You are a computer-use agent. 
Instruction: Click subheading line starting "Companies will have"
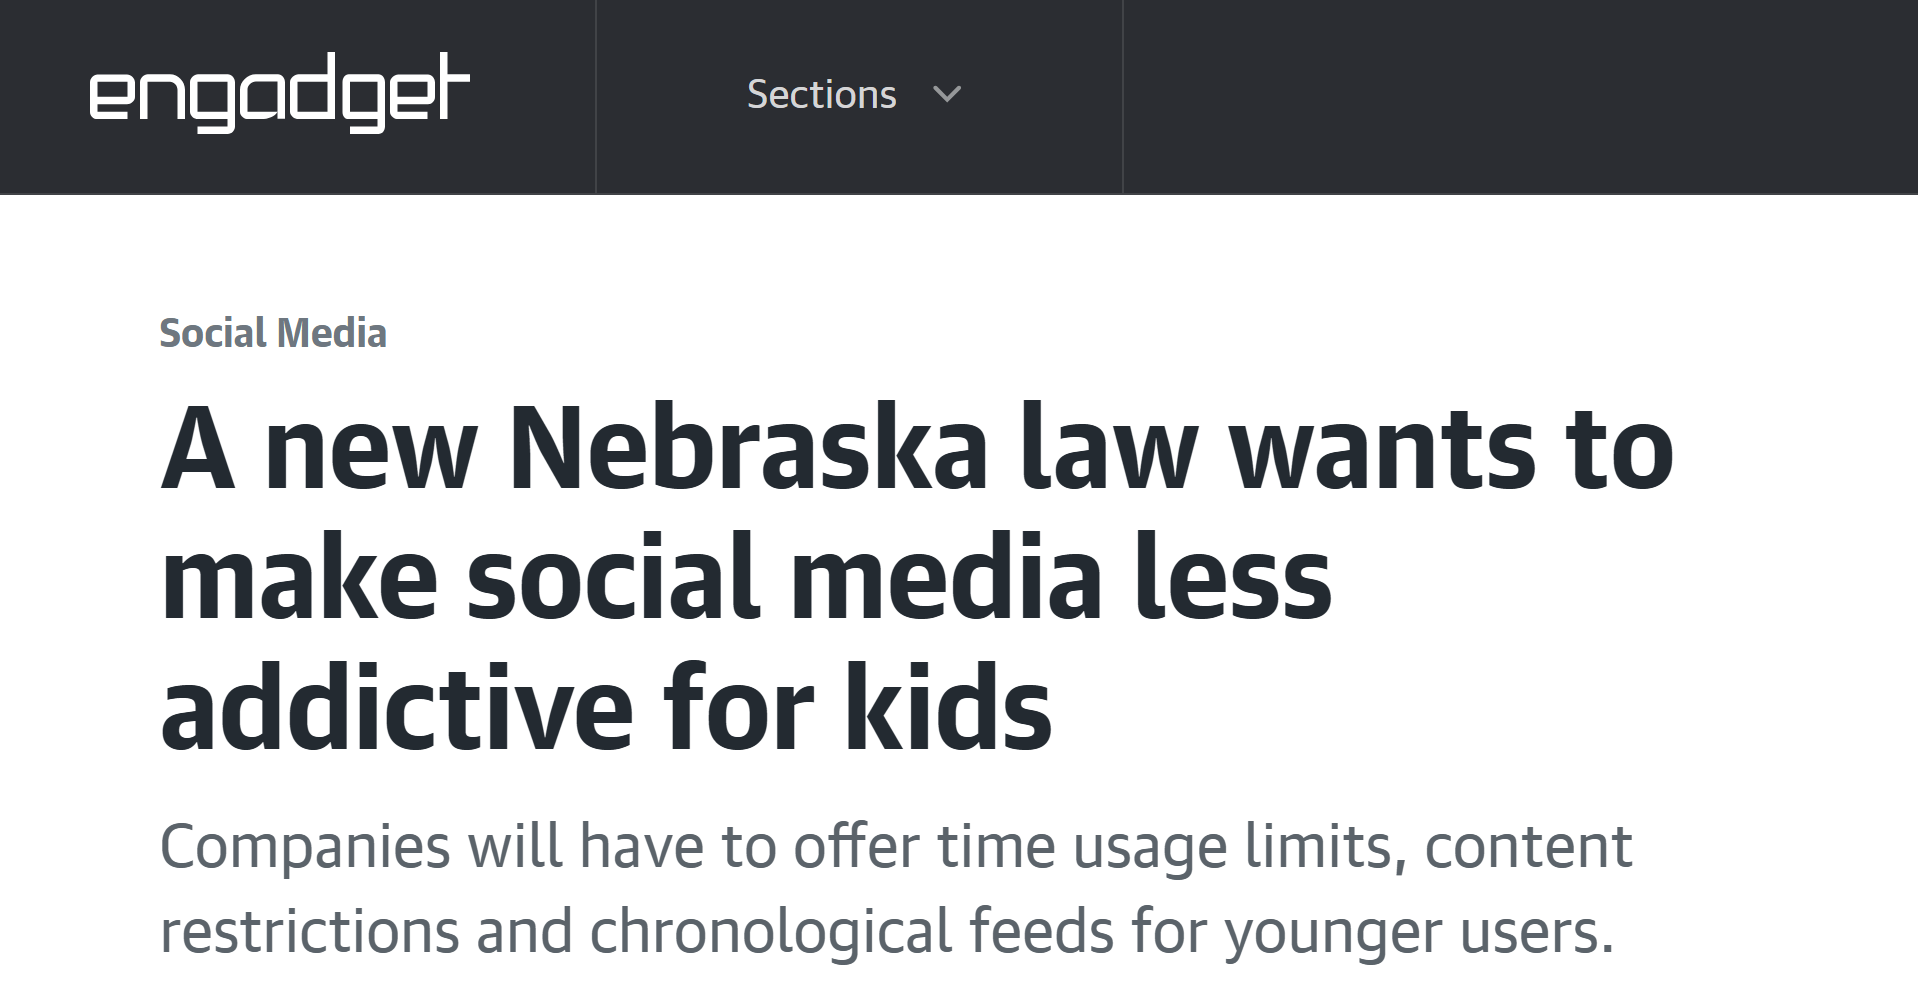pos(895,847)
